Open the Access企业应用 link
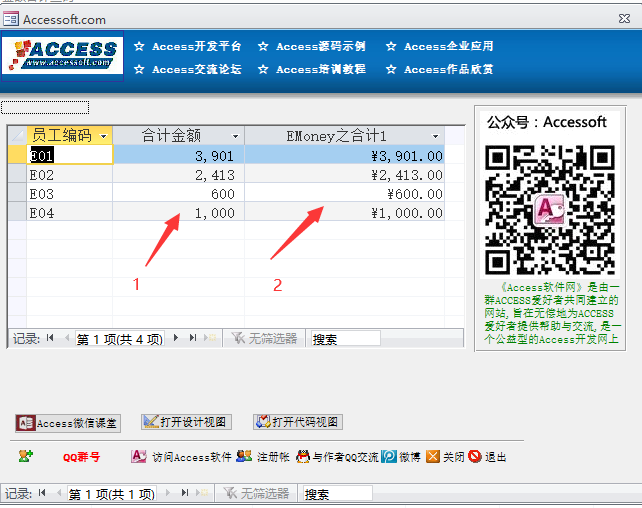This screenshot has height=508, width=642. click(x=448, y=46)
